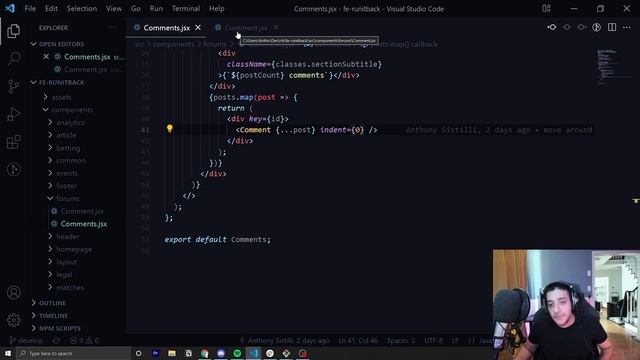Close Comments.jsx in Open Editors list
Screen dimensions: 640x360
tap(46, 57)
